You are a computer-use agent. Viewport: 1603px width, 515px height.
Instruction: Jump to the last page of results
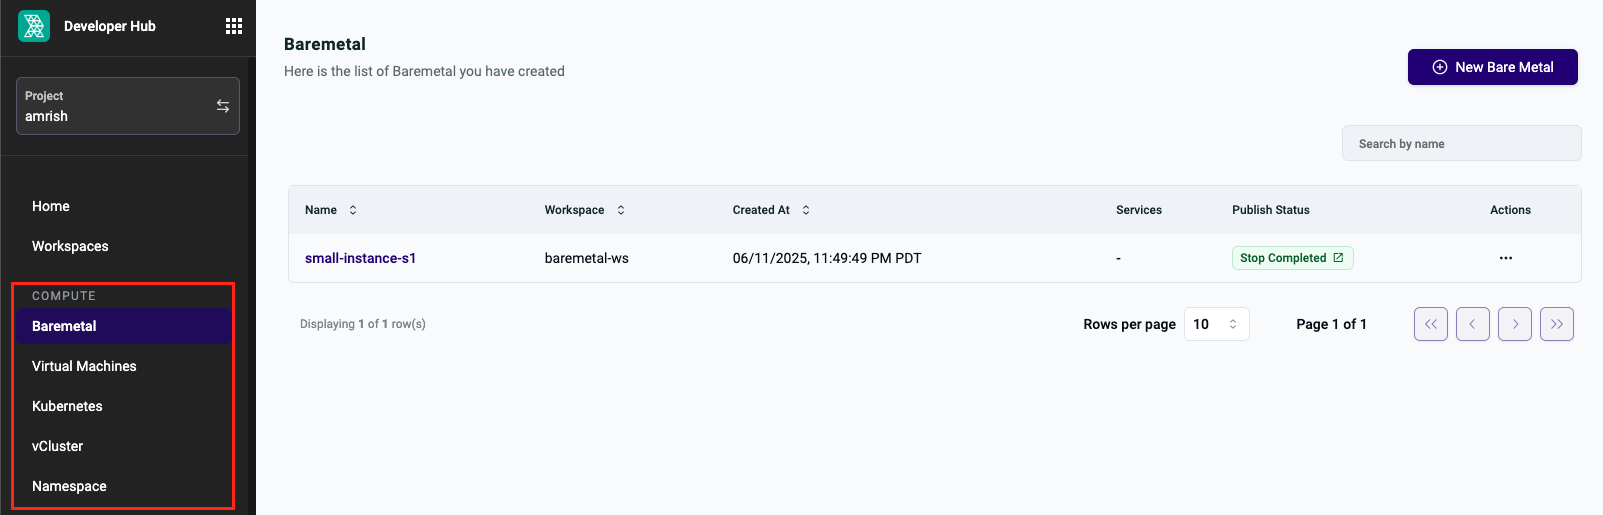1557,324
